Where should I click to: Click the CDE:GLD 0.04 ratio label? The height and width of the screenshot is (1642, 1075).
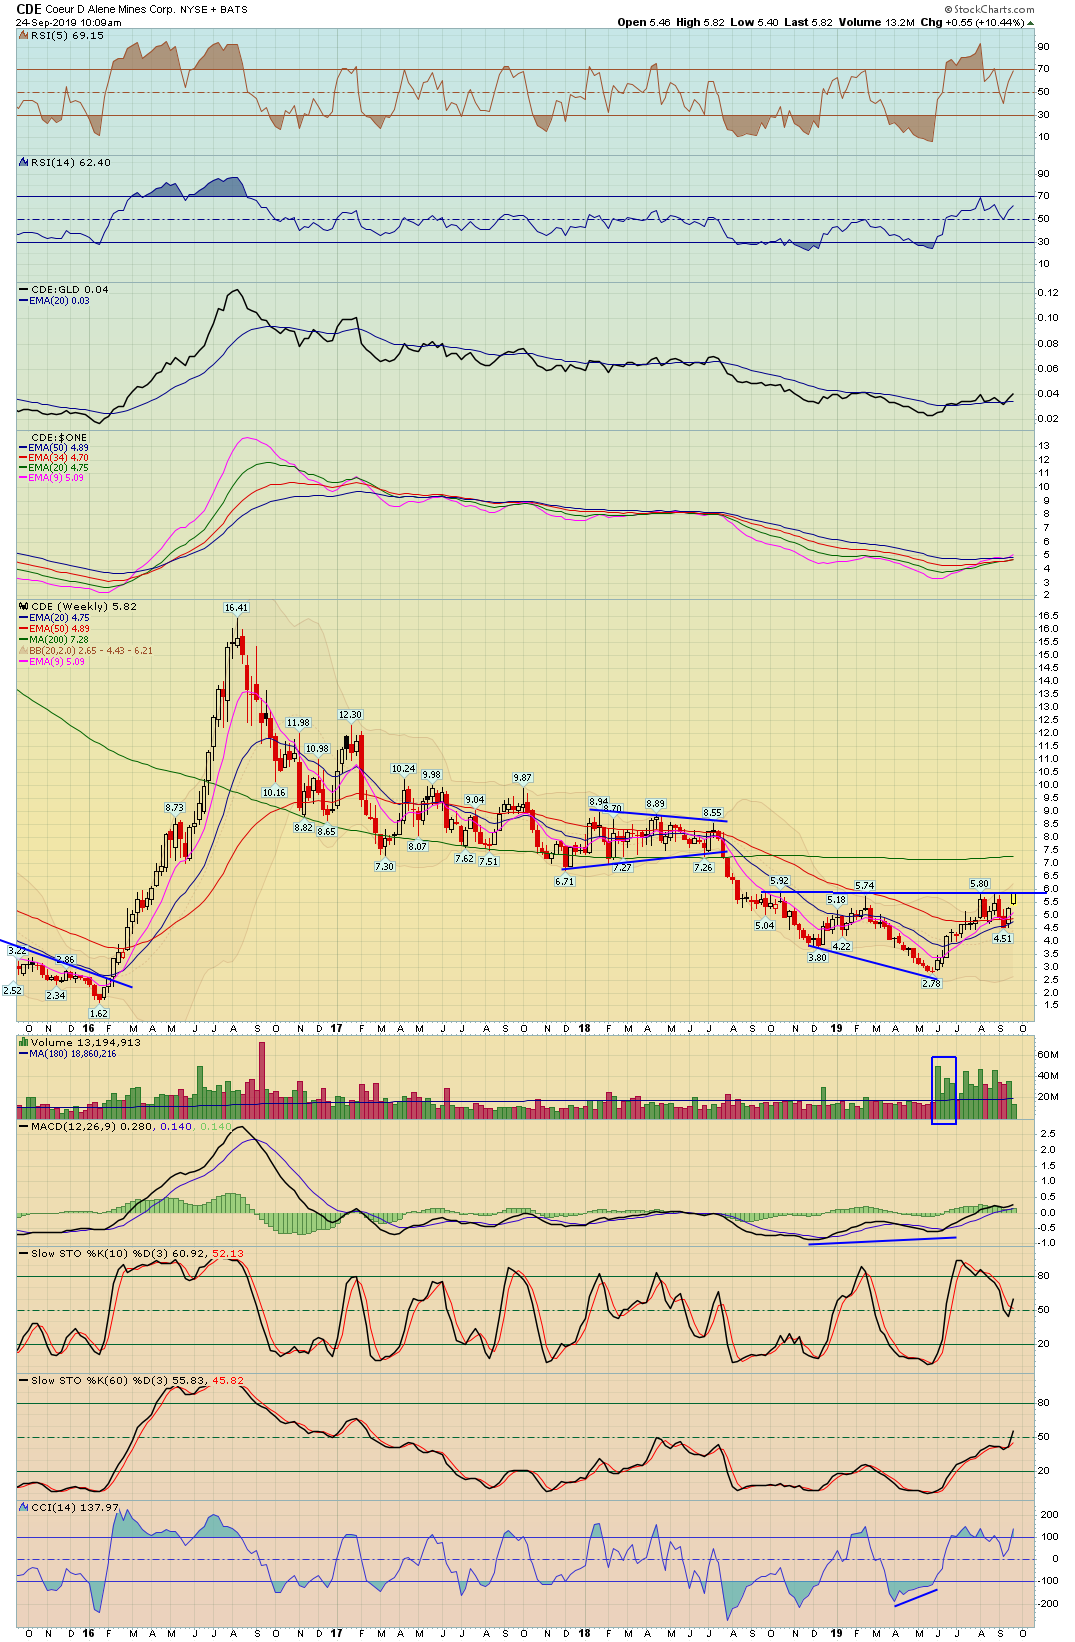(69, 289)
